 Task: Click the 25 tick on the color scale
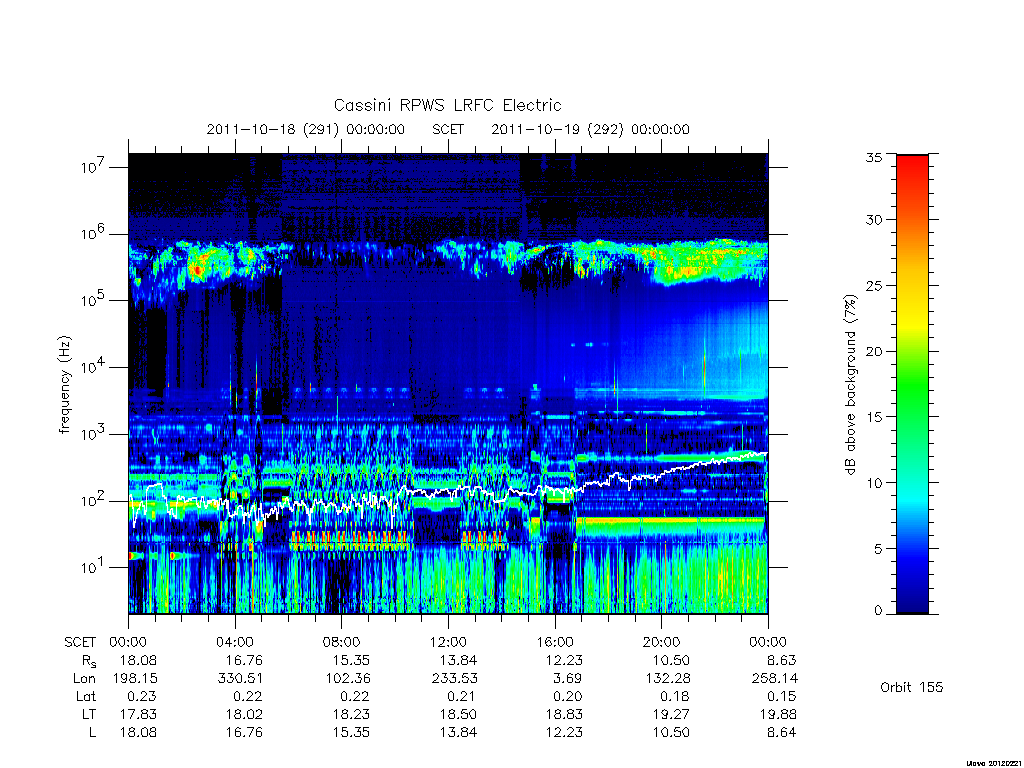873,286
